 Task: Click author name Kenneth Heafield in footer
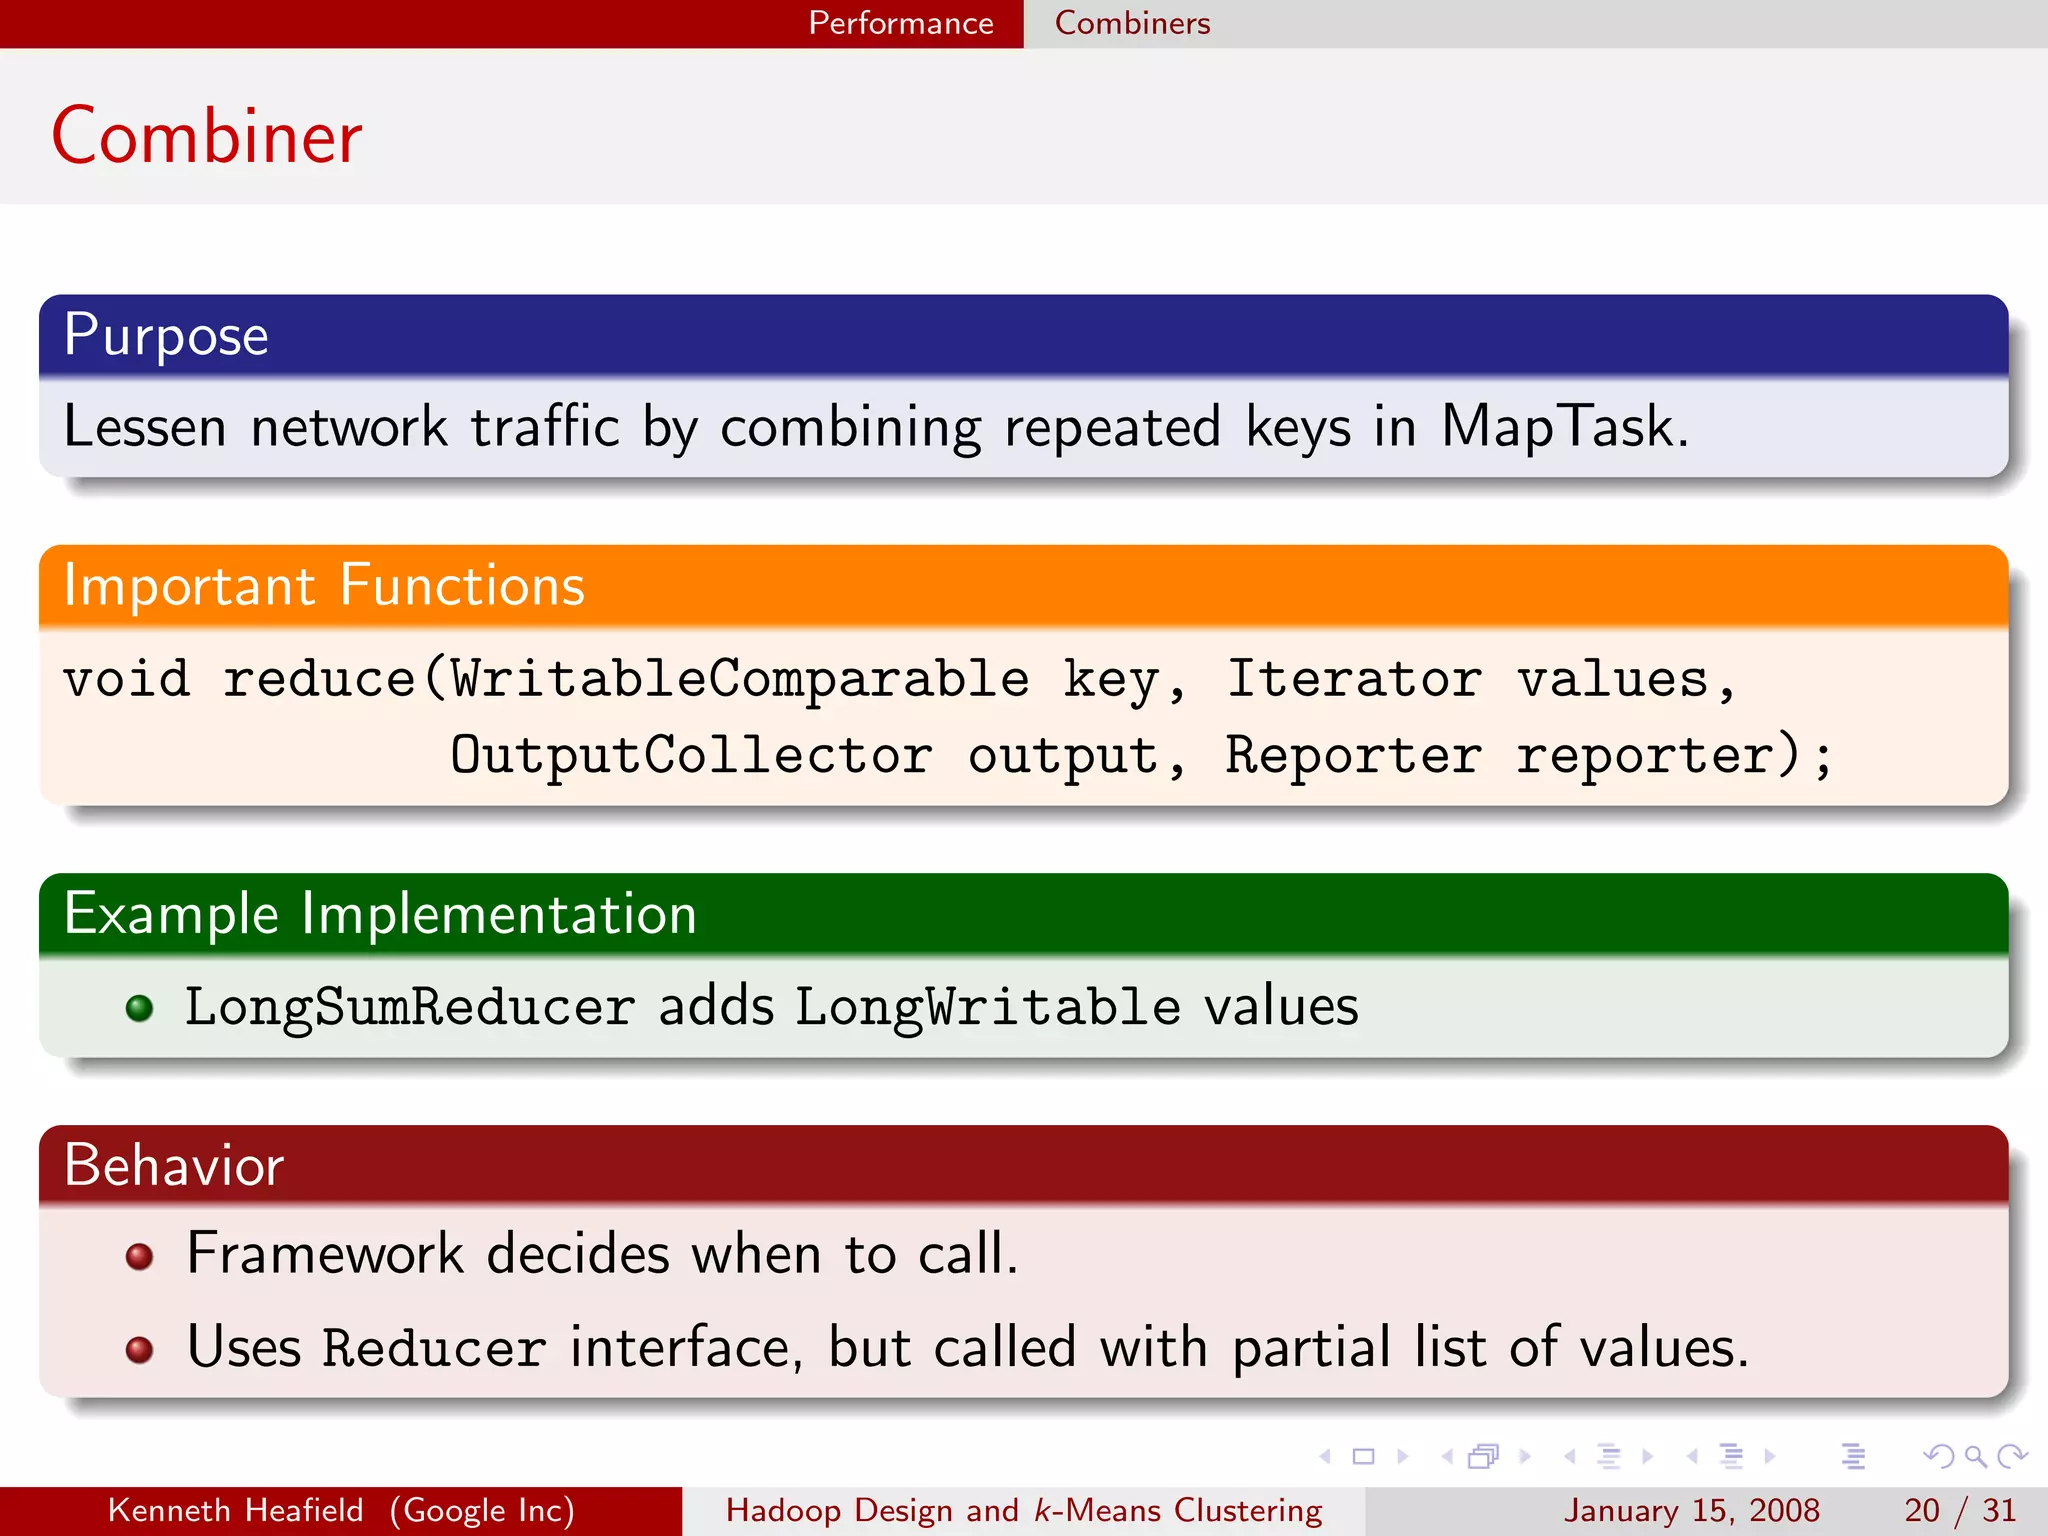(x=235, y=1510)
